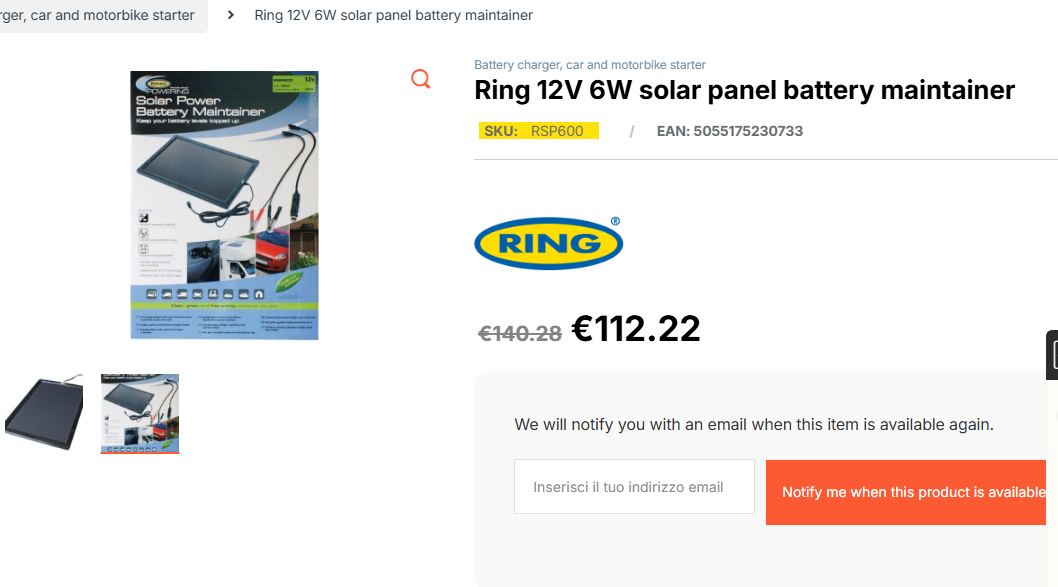The width and height of the screenshot is (1058, 587).
Task: Click the 'SKU:' label
Action: click(x=500, y=131)
